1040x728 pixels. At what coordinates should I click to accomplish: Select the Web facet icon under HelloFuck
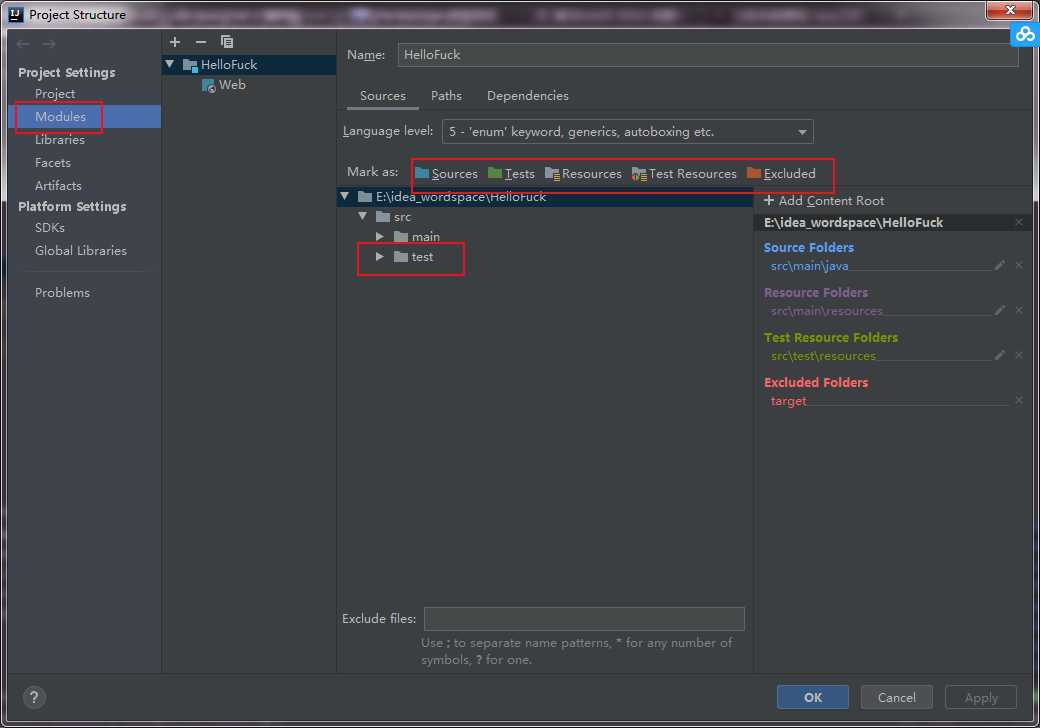[x=208, y=86]
